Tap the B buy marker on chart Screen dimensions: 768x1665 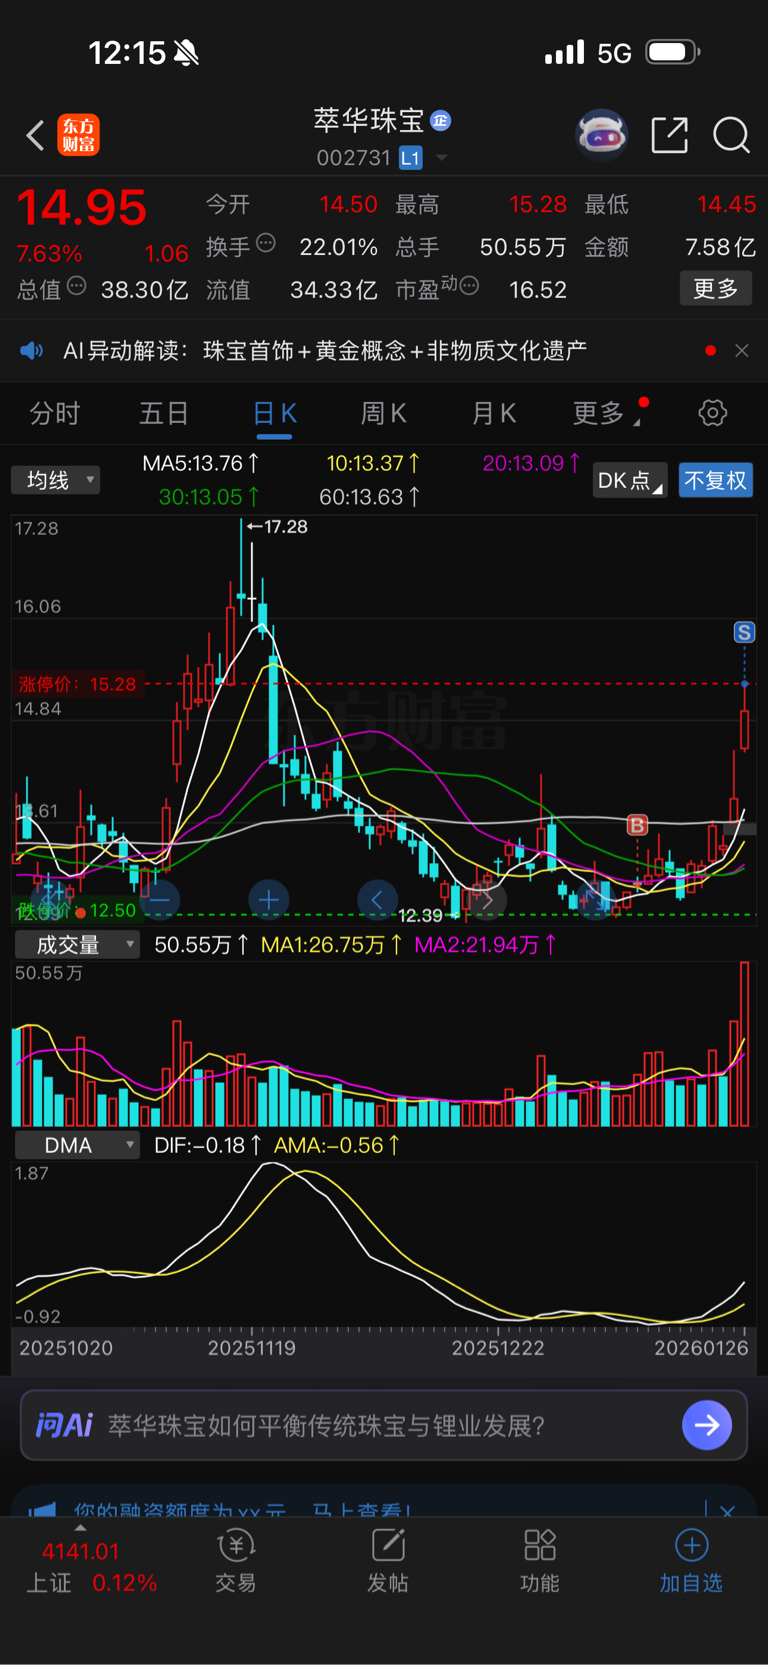[637, 825]
